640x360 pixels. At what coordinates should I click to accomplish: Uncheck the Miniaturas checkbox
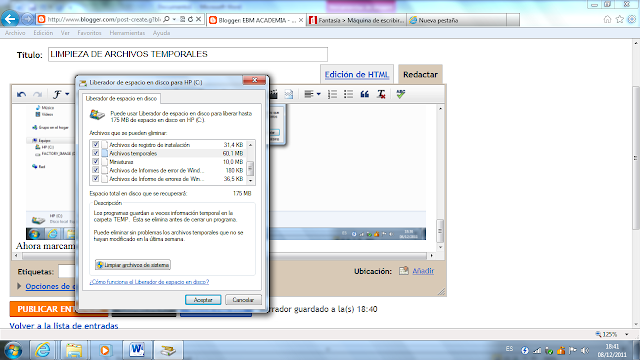(x=96, y=162)
